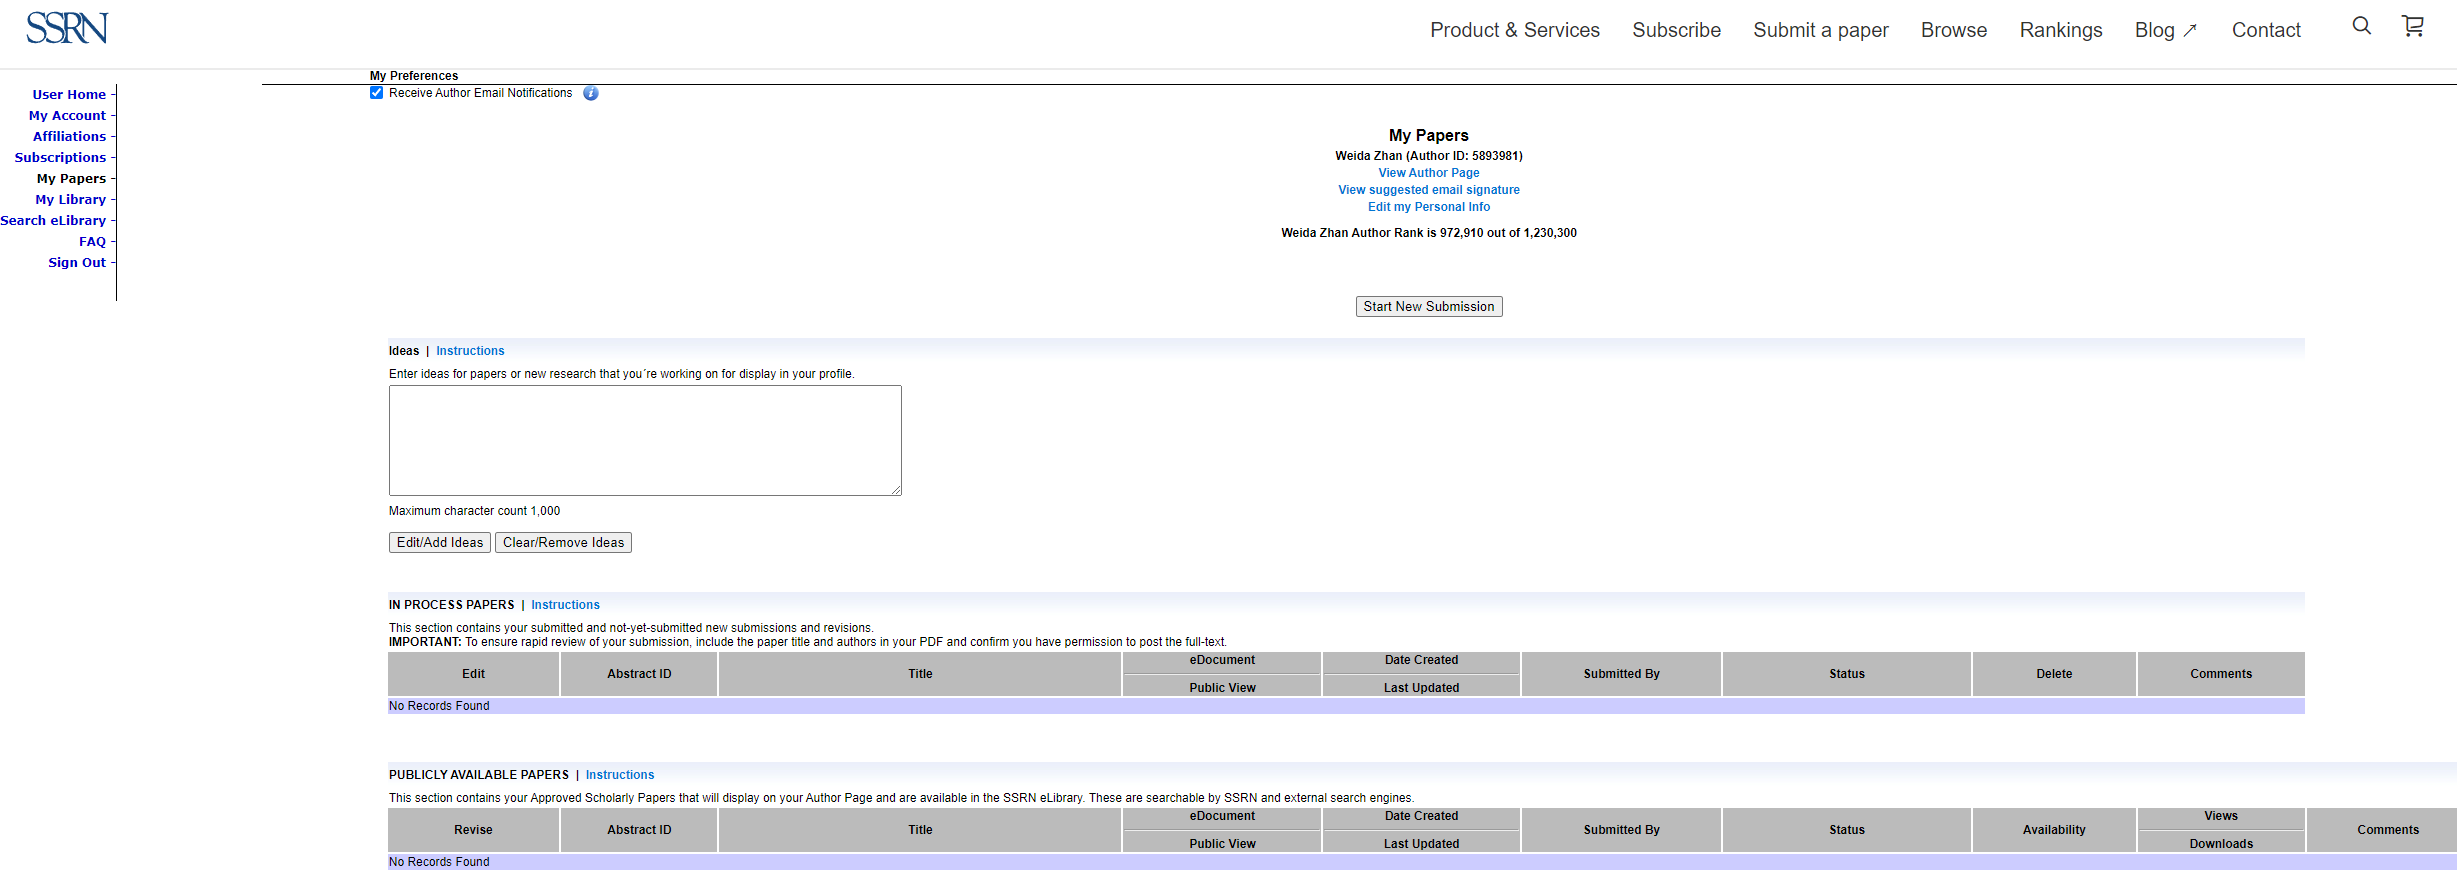
Task: Open FAQ in sidebar
Action: (x=92, y=242)
